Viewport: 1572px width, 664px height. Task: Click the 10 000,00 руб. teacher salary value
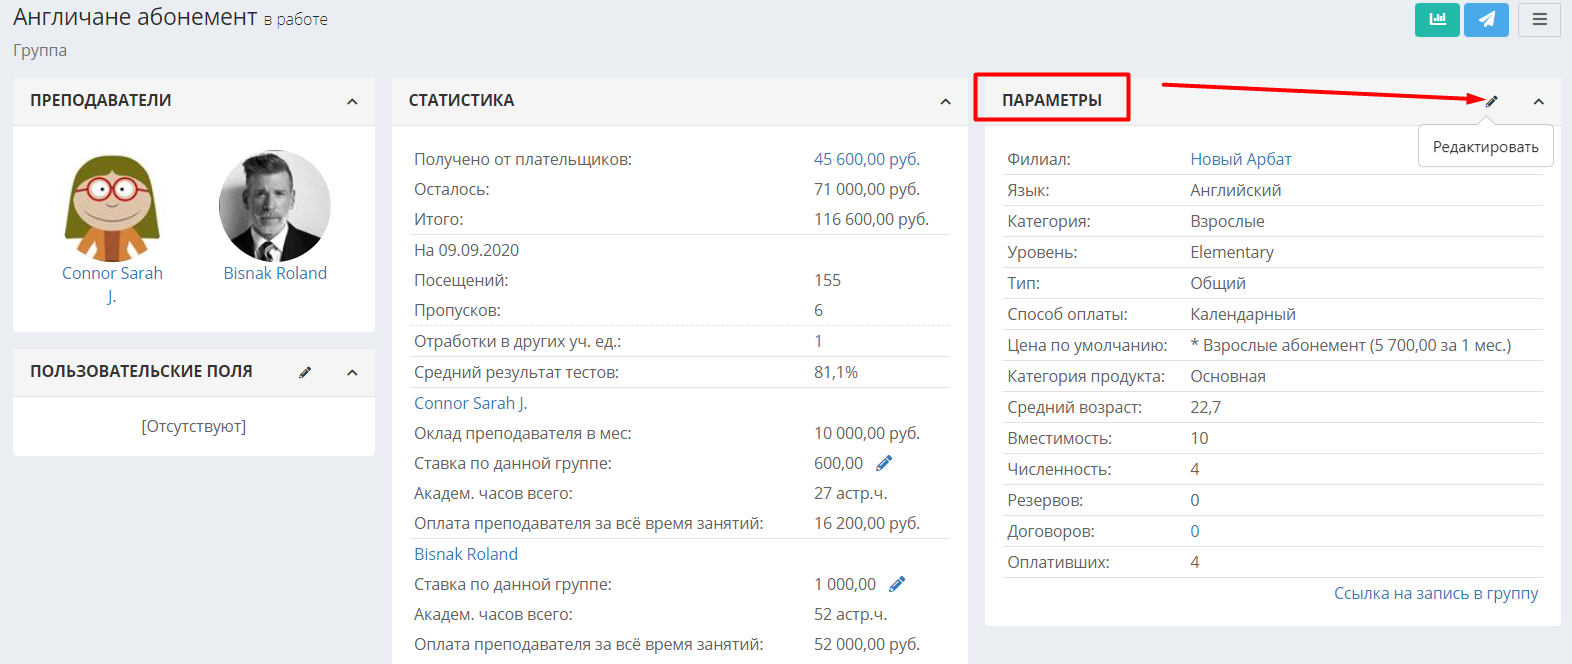(867, 433)
